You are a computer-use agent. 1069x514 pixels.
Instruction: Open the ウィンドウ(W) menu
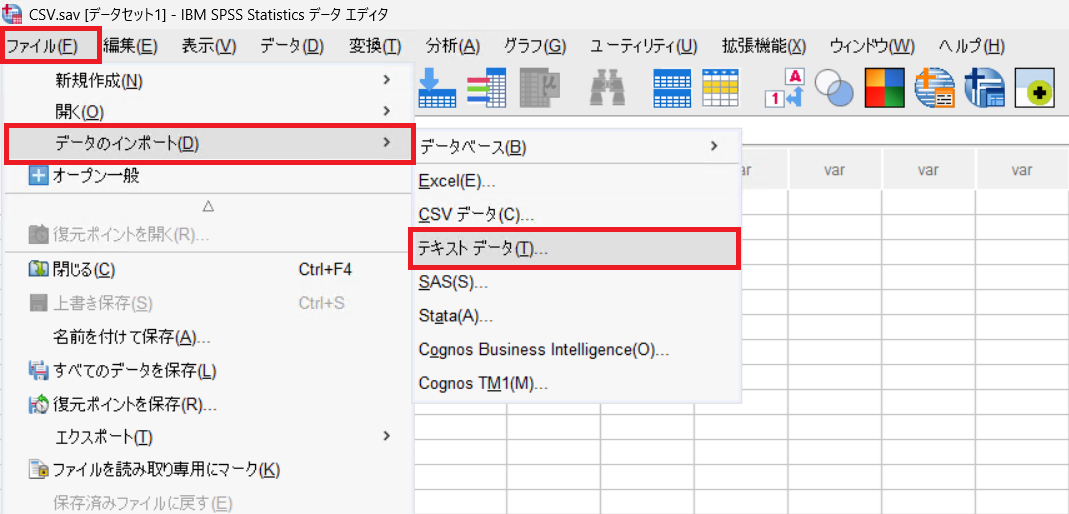point(872,46)
